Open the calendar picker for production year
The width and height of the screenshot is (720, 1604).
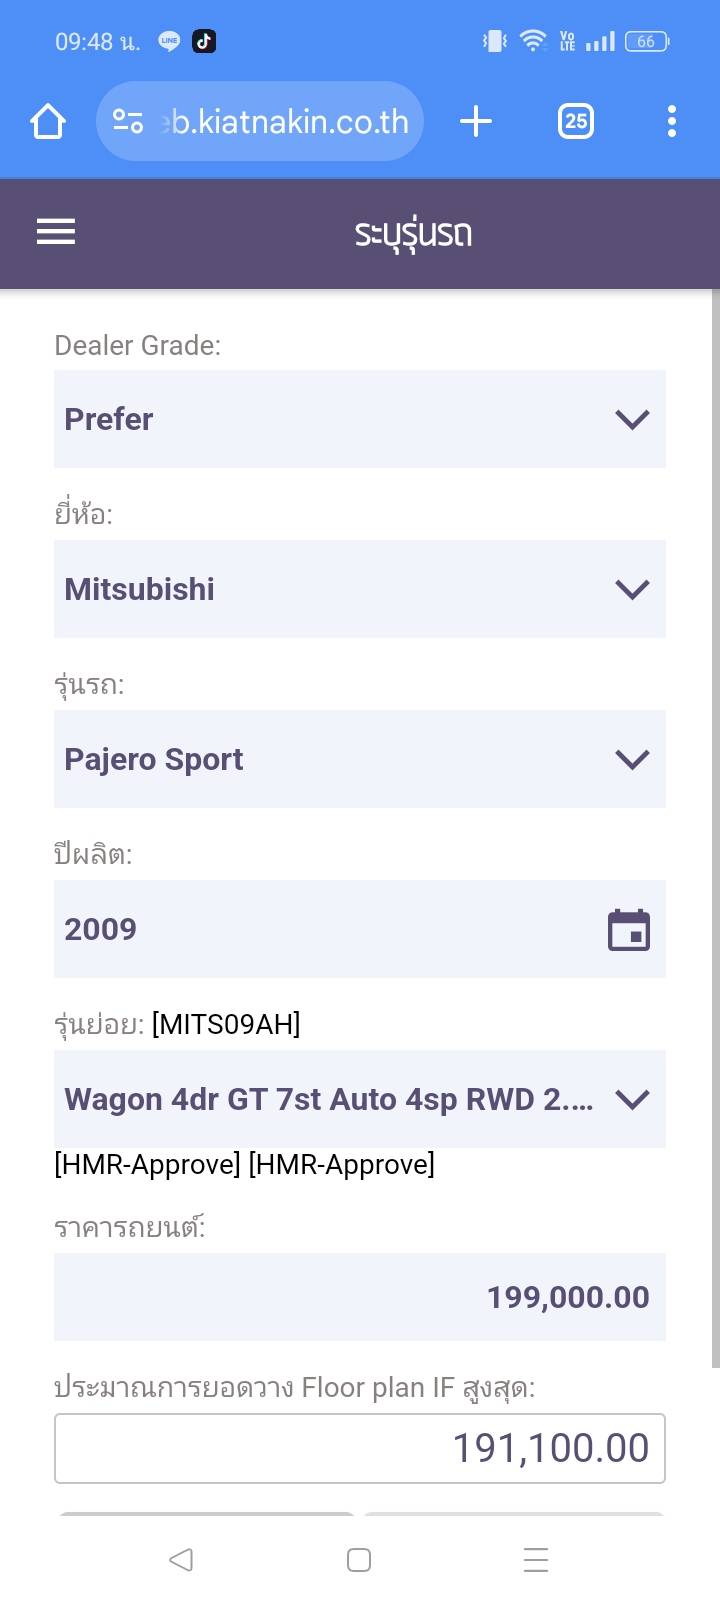[629, 929]
